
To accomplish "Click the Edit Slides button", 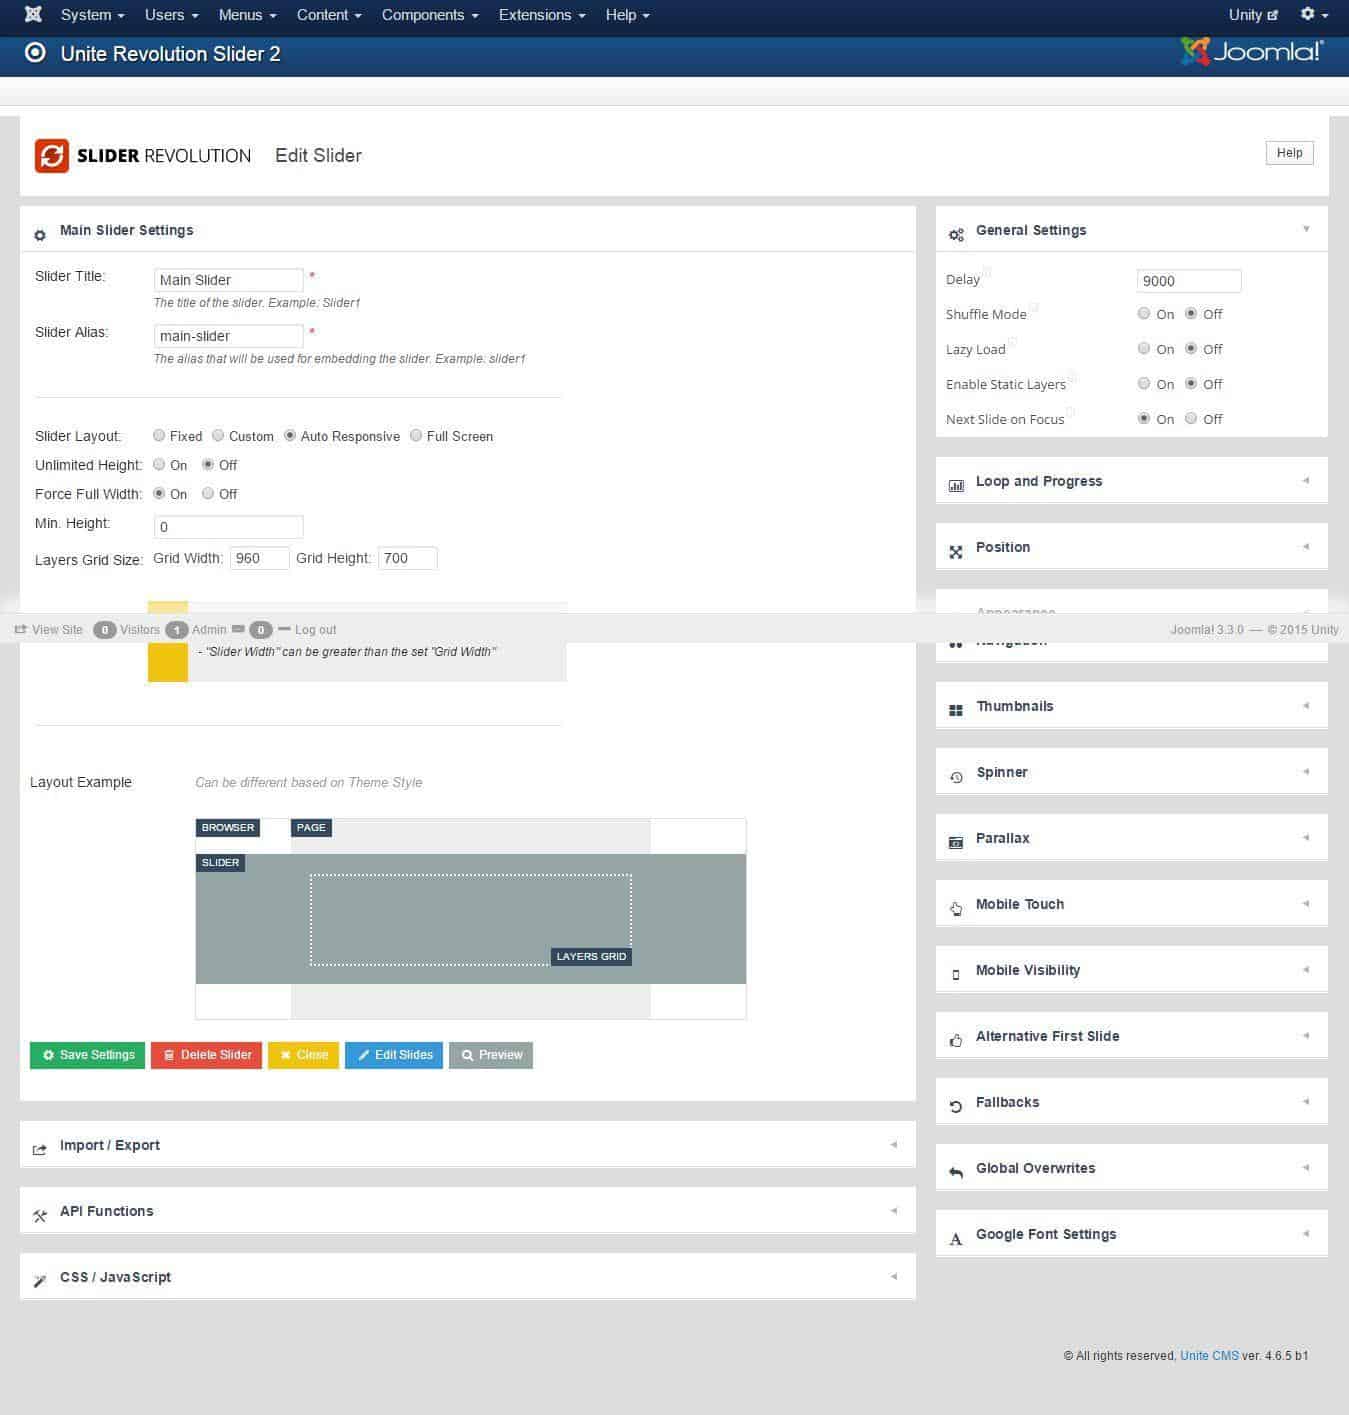I will [x=395, y=1055].
